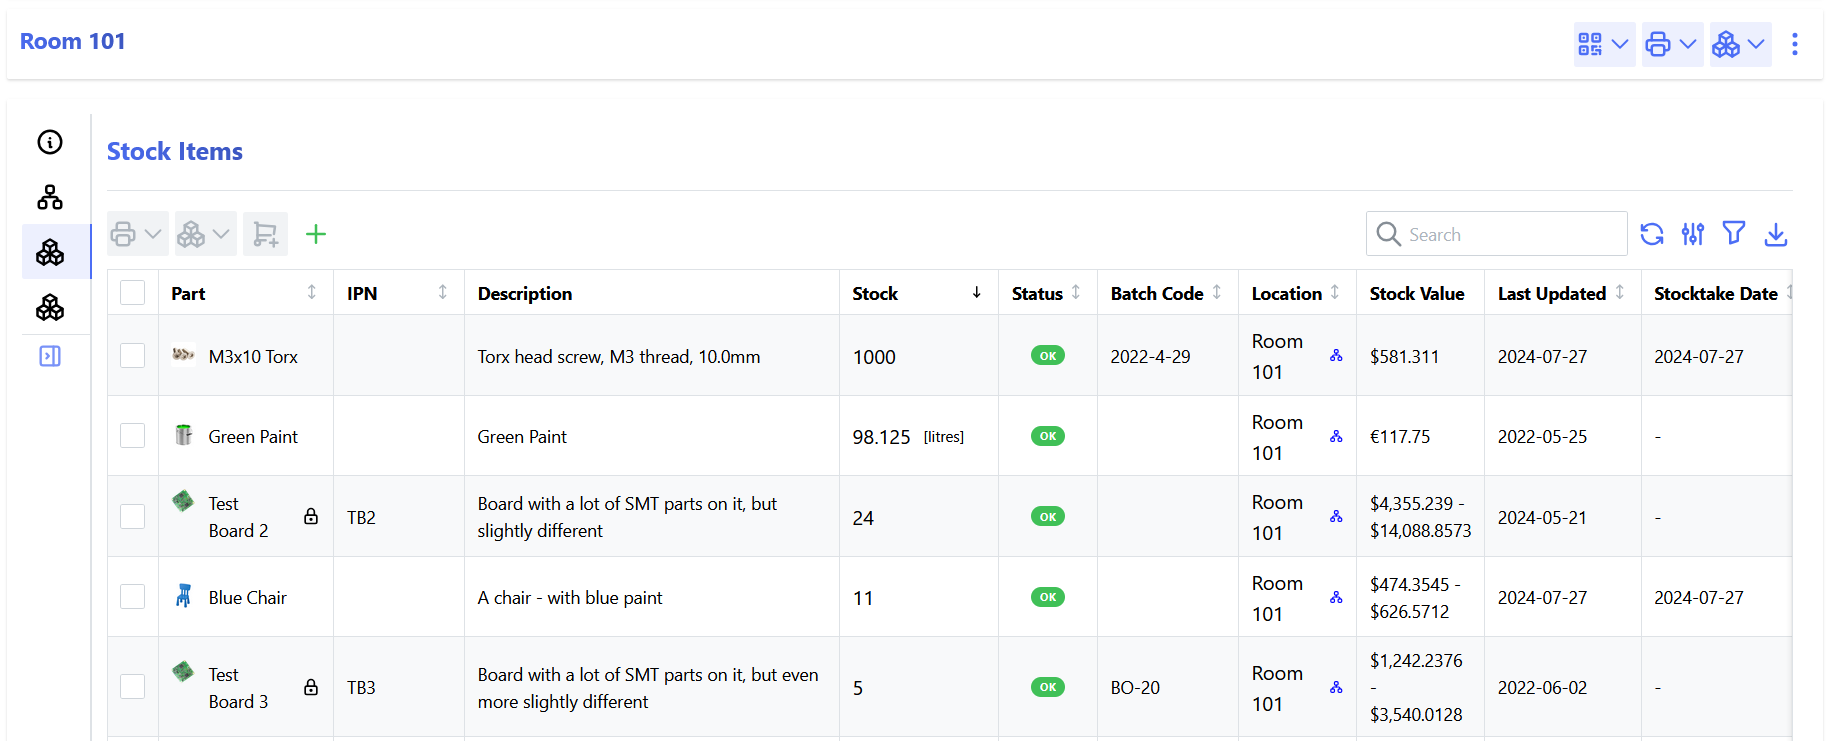
Task: Click the Search input field
Action: point(1510,234)
